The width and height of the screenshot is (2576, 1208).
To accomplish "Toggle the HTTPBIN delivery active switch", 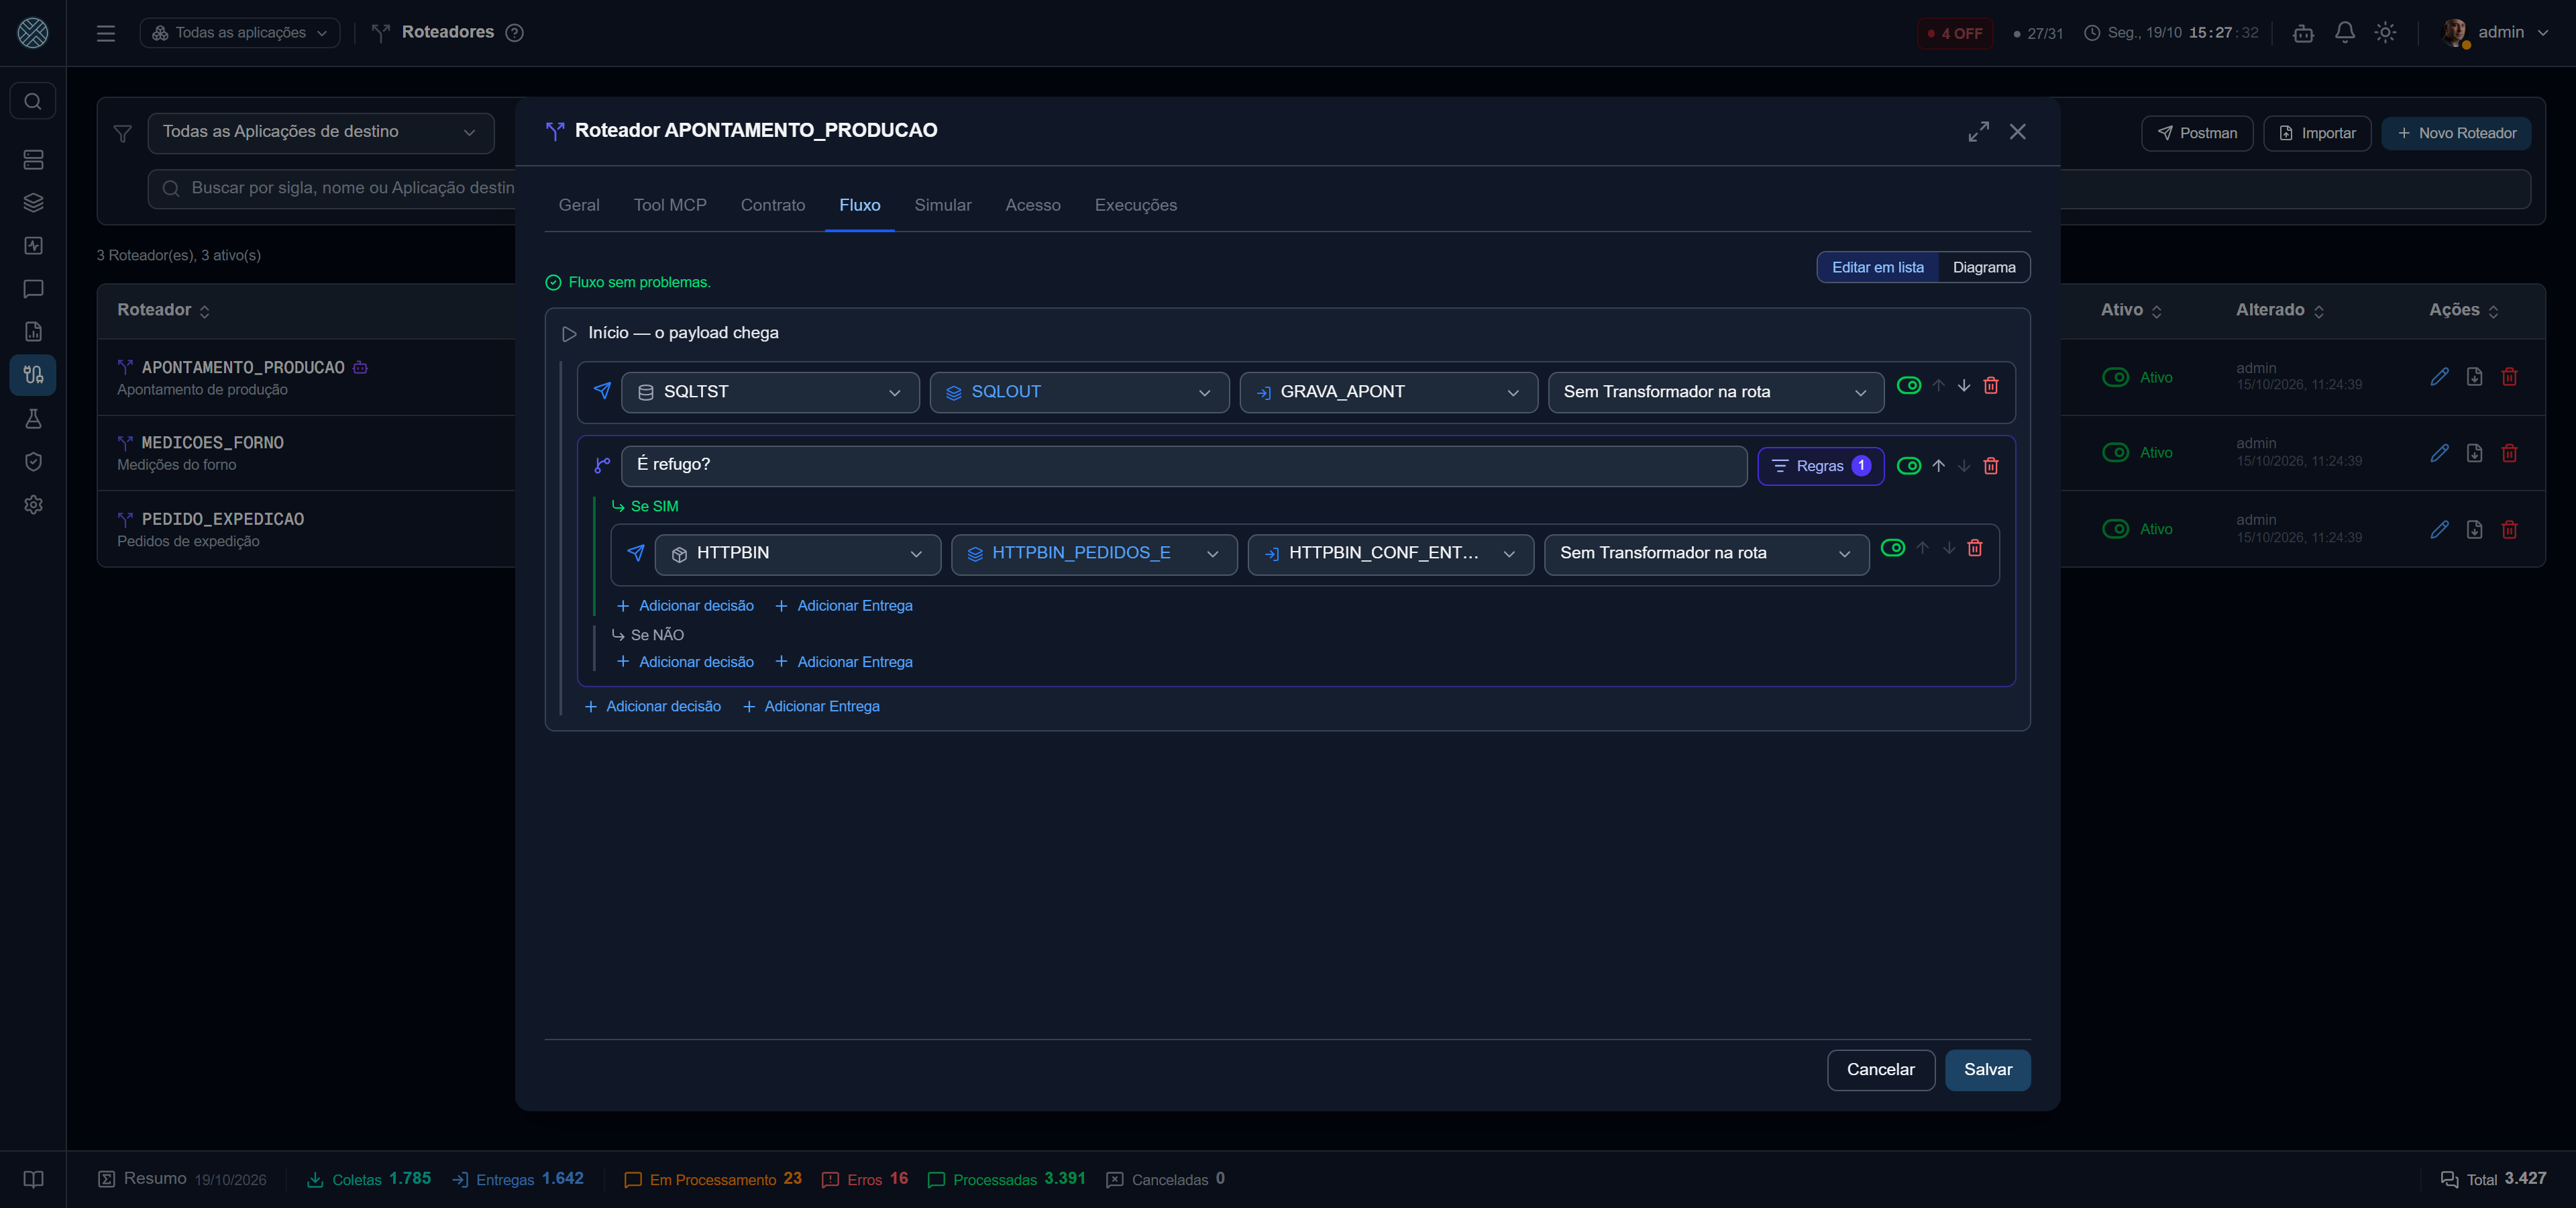I will point(1892,548).
